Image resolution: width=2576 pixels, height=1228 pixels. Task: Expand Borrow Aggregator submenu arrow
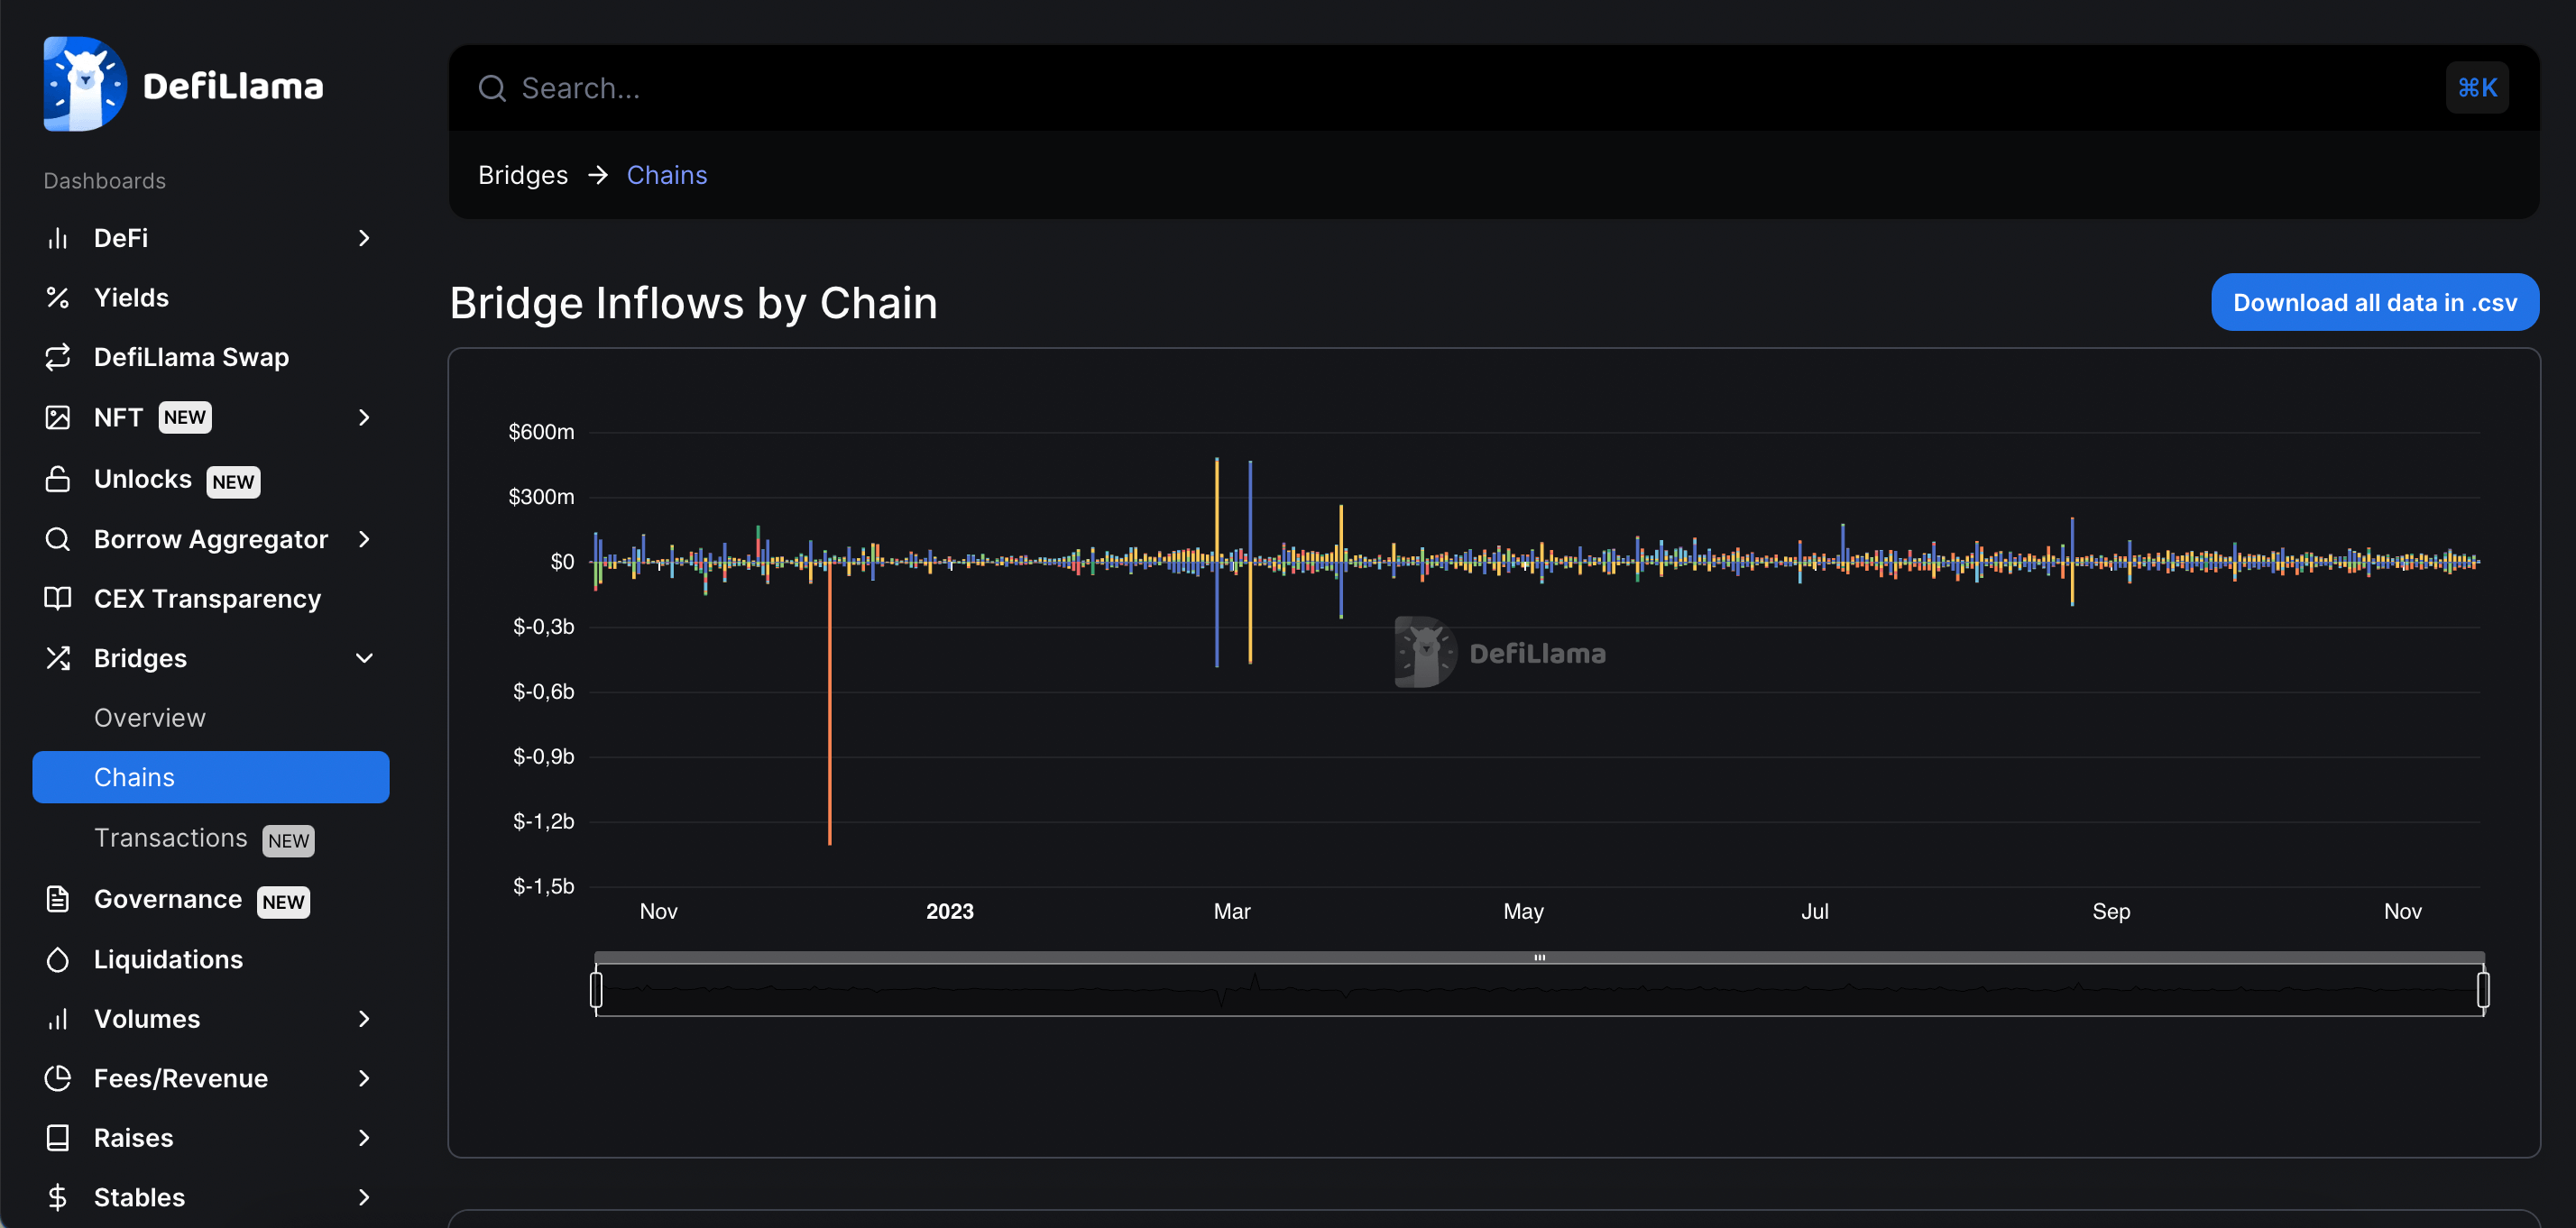click(364, 539)
